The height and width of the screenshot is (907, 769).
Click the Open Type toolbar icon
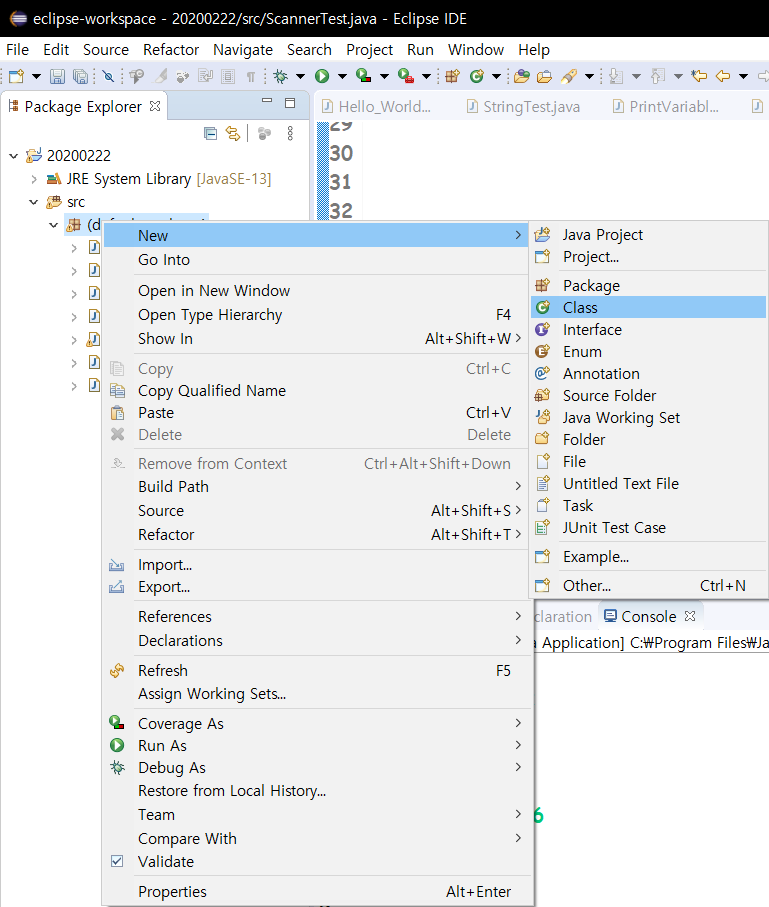coord(521,76)
